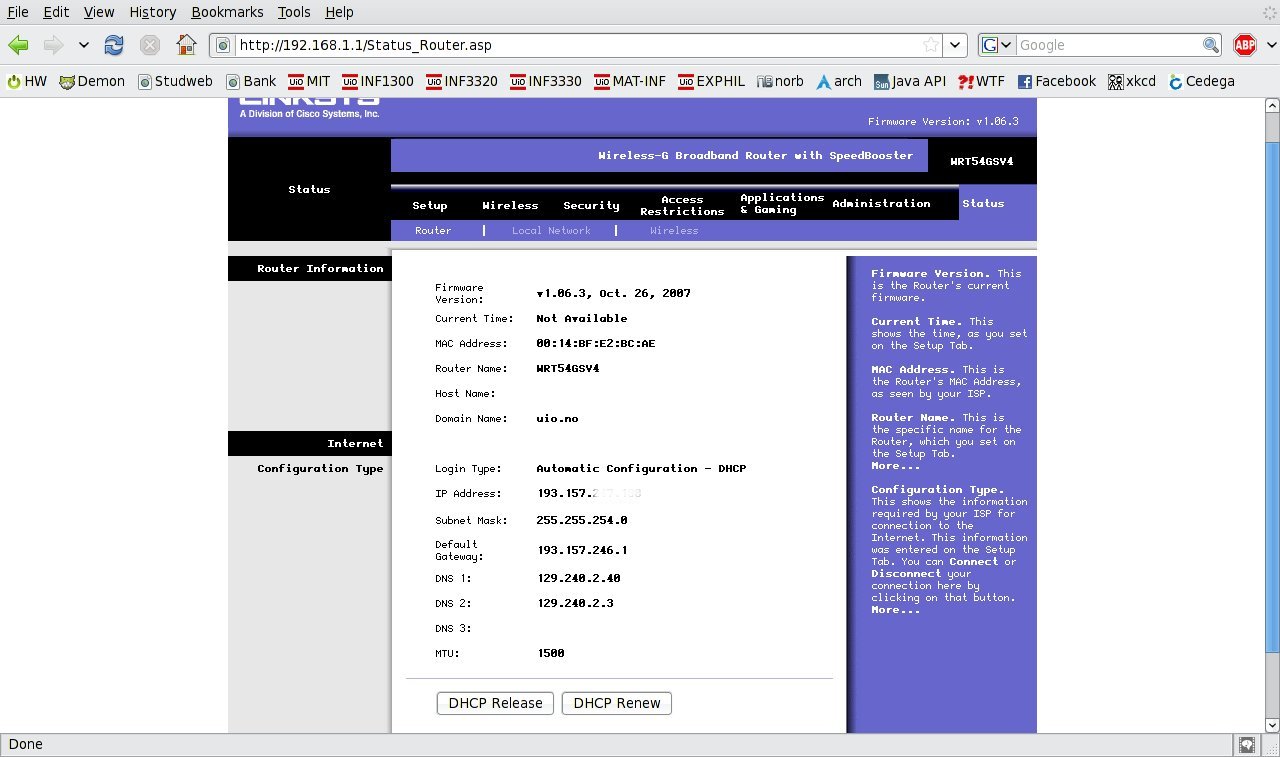Click the vertical scrollbar thumb
The image size is (1280, 757).
pos(1272,397)
